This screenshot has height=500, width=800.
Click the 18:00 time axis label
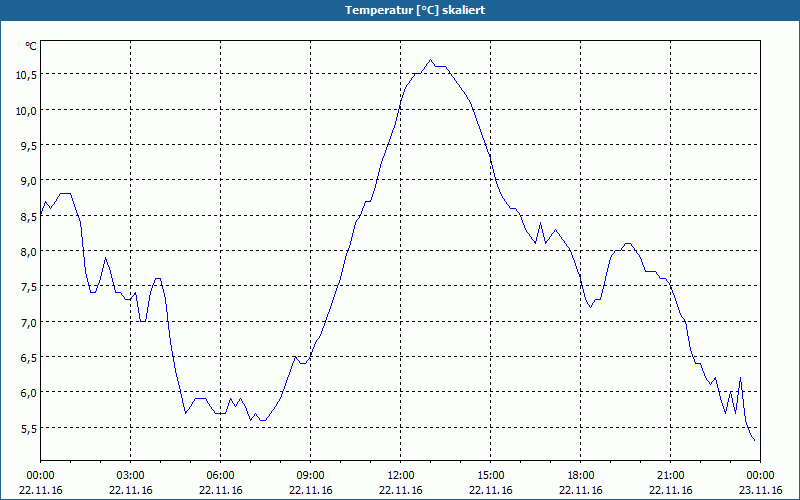(x=581, y=476)
